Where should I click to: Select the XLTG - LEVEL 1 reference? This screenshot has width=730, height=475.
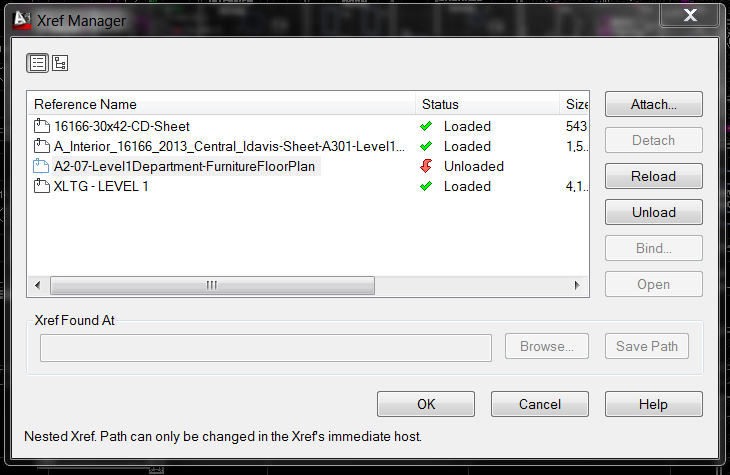pyautogui.click(x=101, y=186)
